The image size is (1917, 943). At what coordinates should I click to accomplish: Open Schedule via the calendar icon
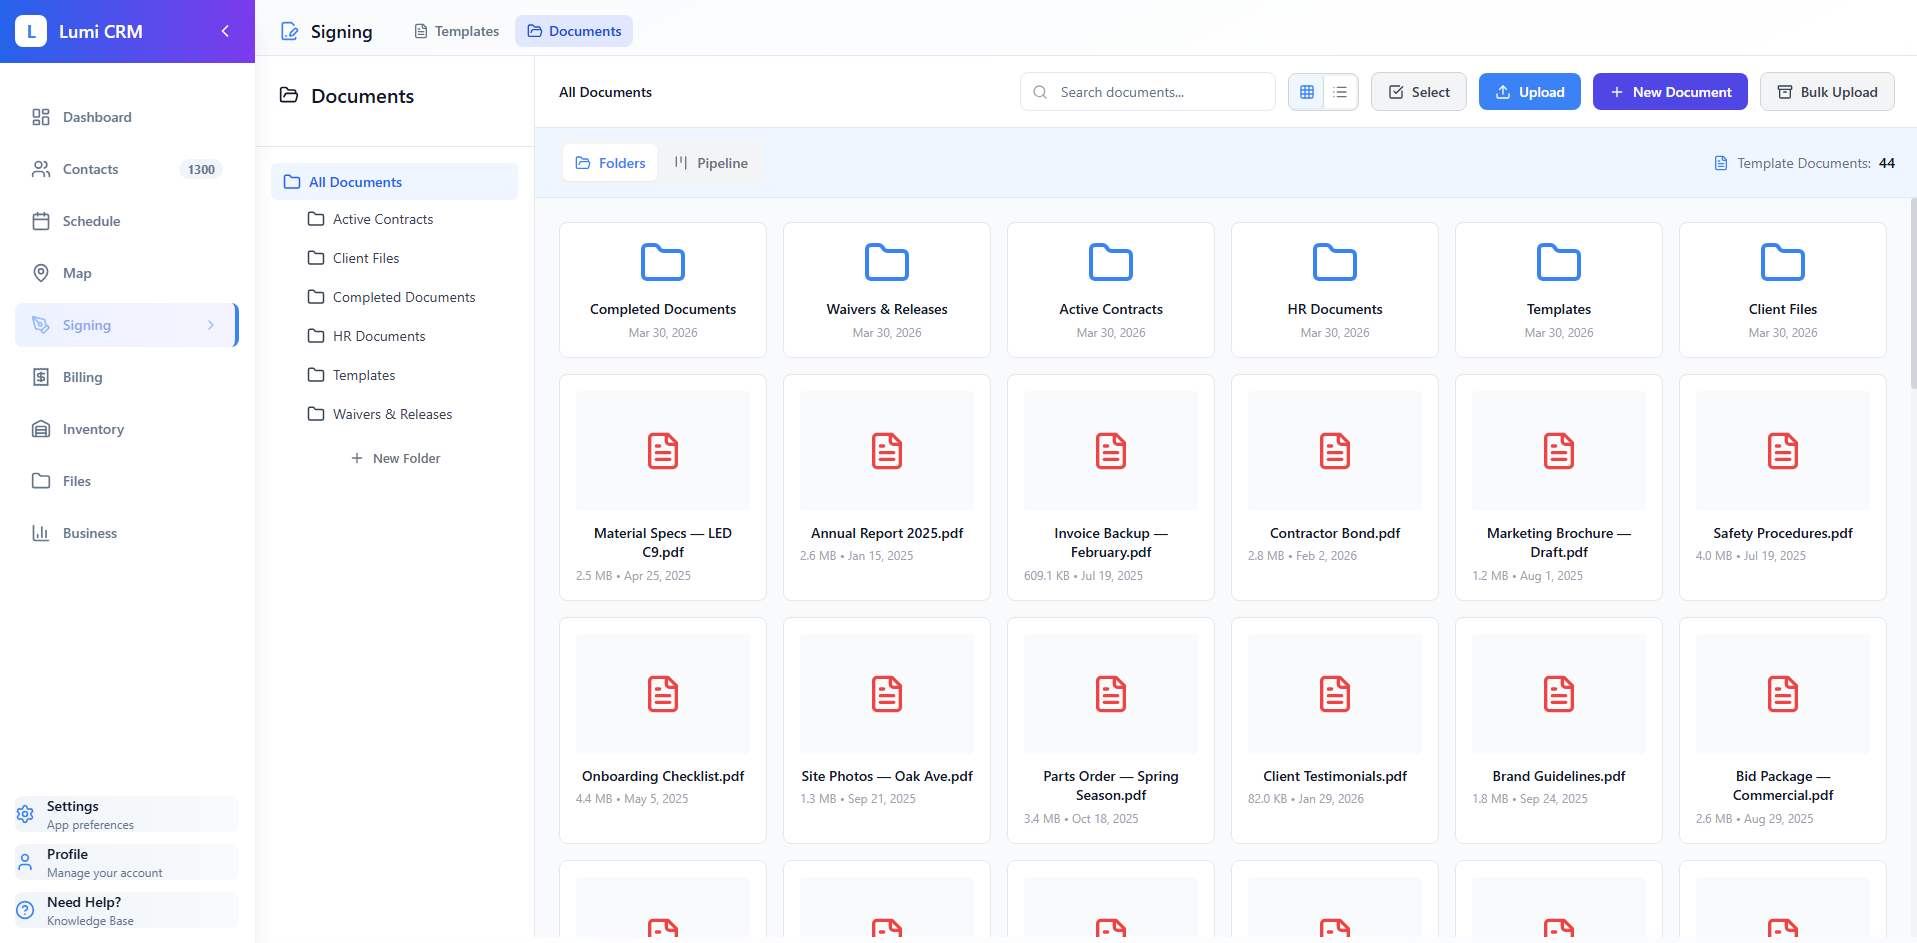41,221
